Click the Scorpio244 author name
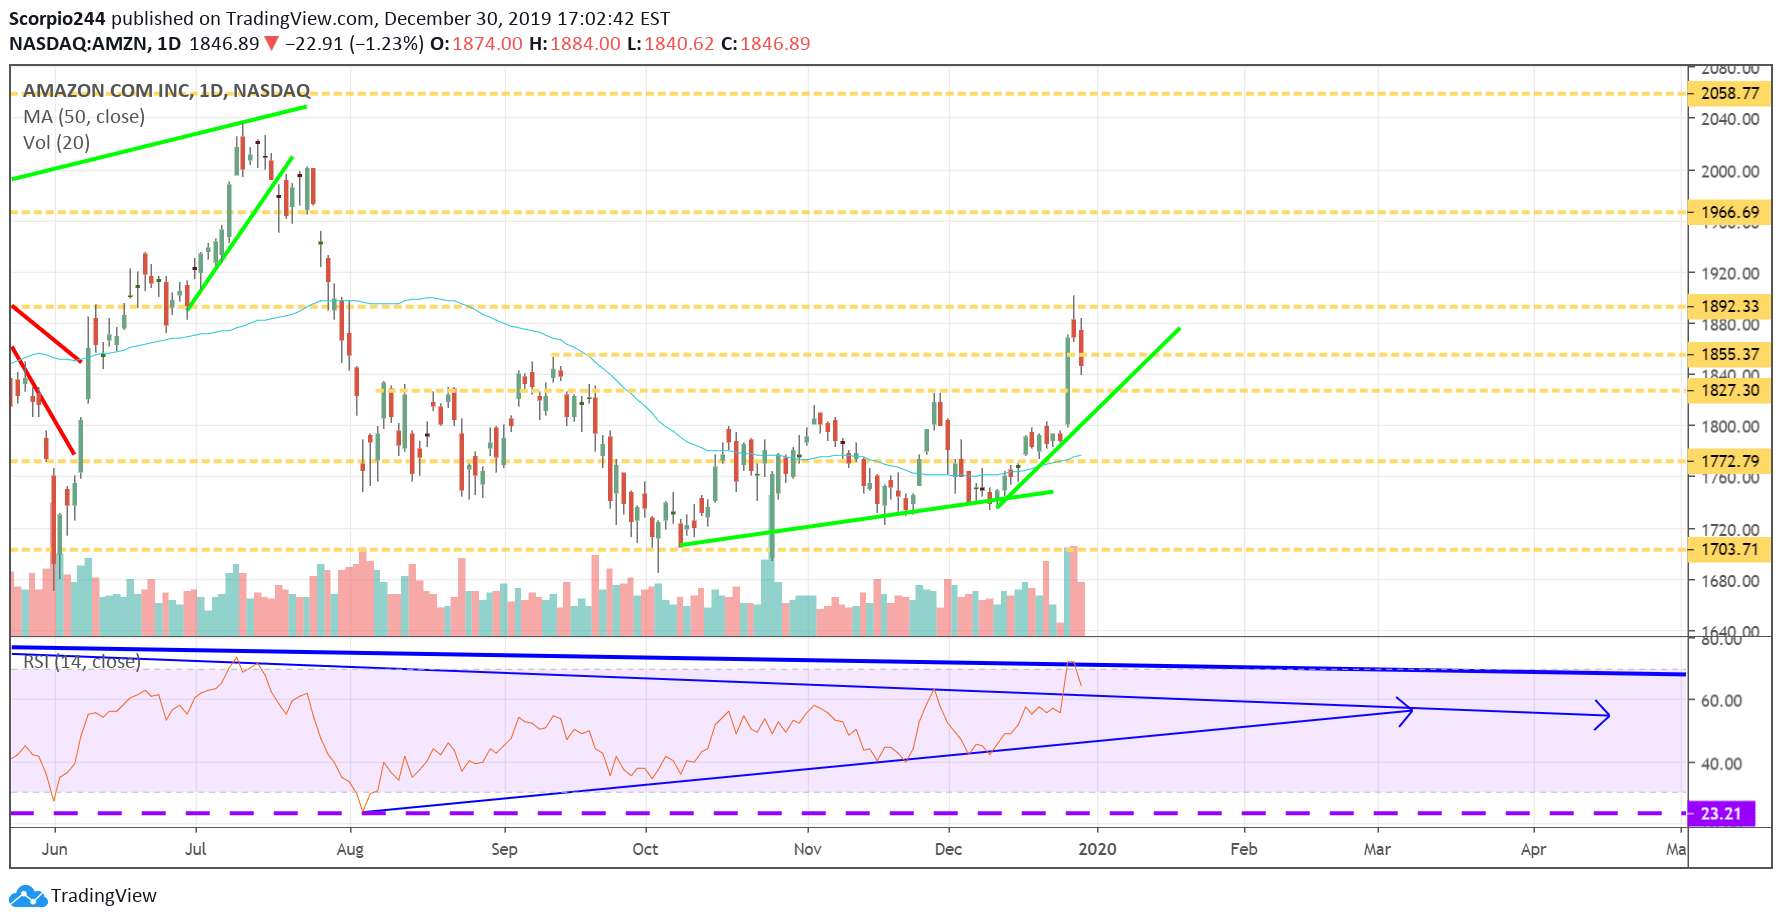The width and height of the screenshot is (1782, 923). point(57,18)
